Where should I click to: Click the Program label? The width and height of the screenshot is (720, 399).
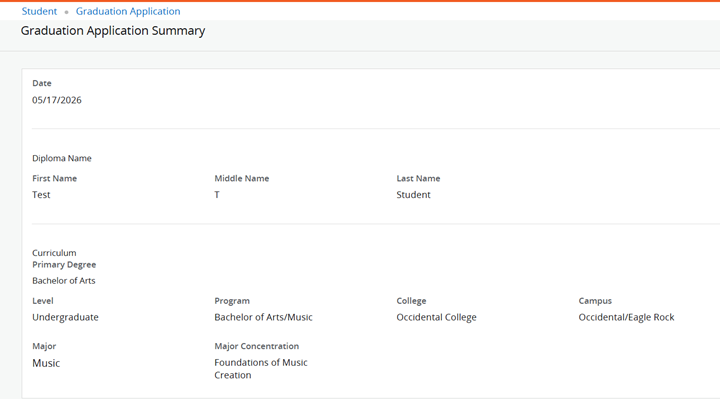tap(232, 301)
